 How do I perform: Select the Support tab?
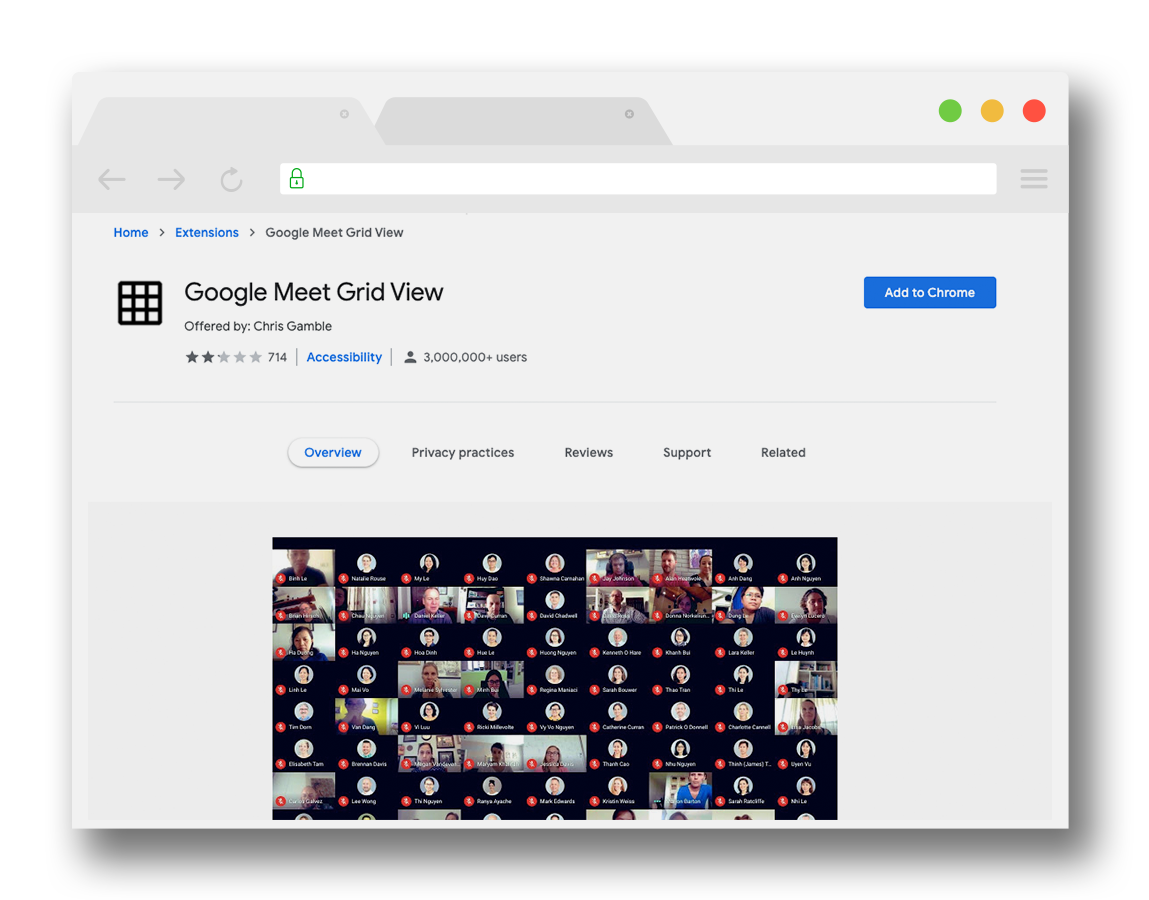pos(686,453)
